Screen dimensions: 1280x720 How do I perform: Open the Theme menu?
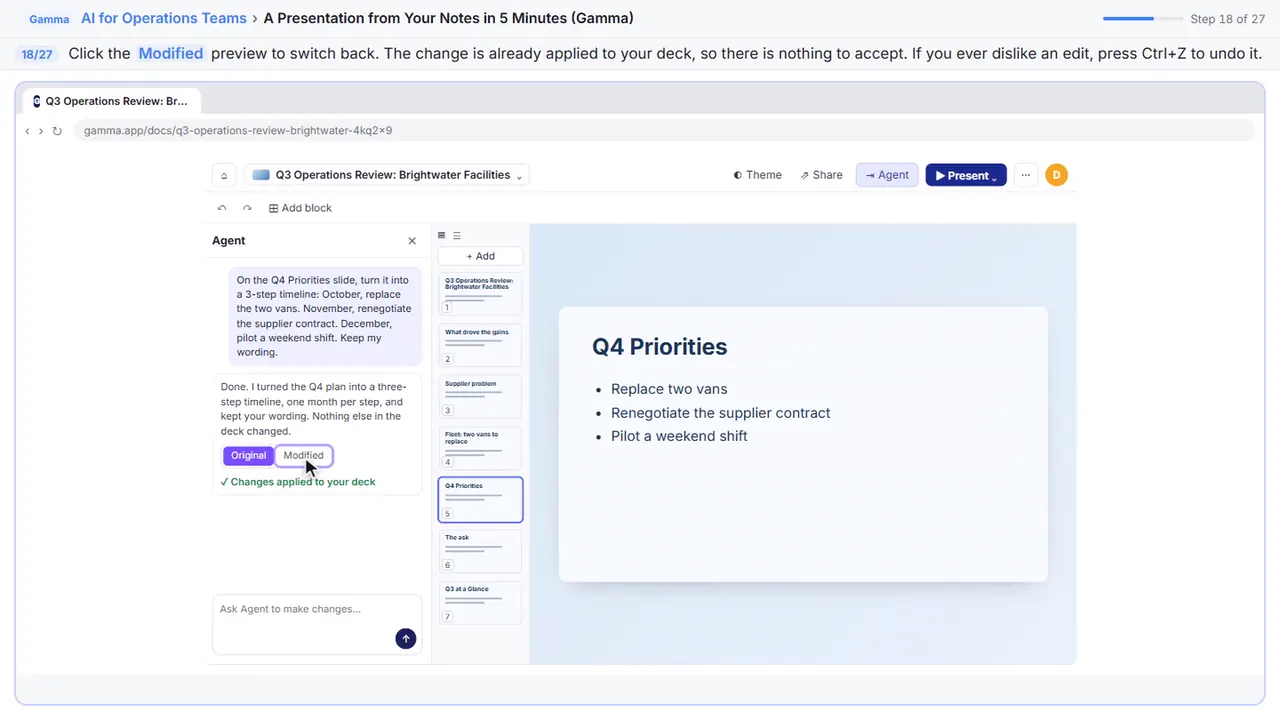coord(757,175)
